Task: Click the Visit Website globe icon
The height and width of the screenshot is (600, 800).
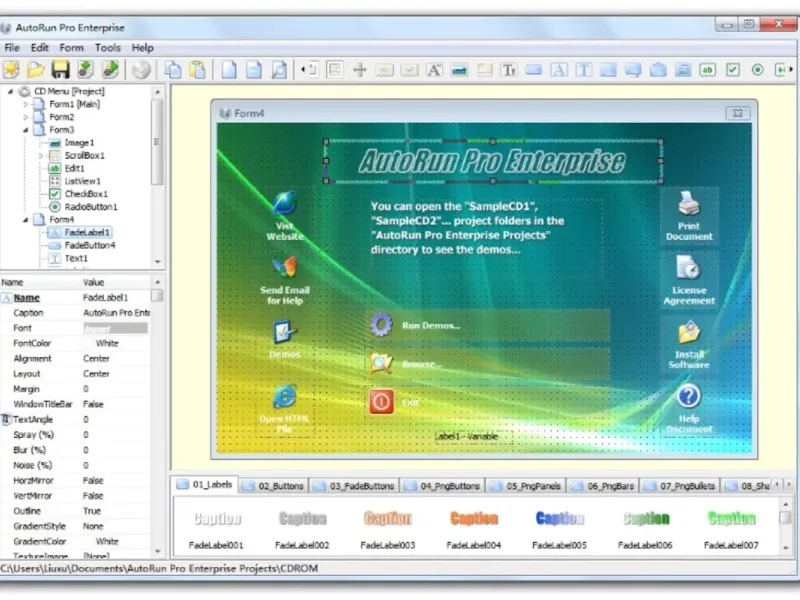Action: coord(284,203)
